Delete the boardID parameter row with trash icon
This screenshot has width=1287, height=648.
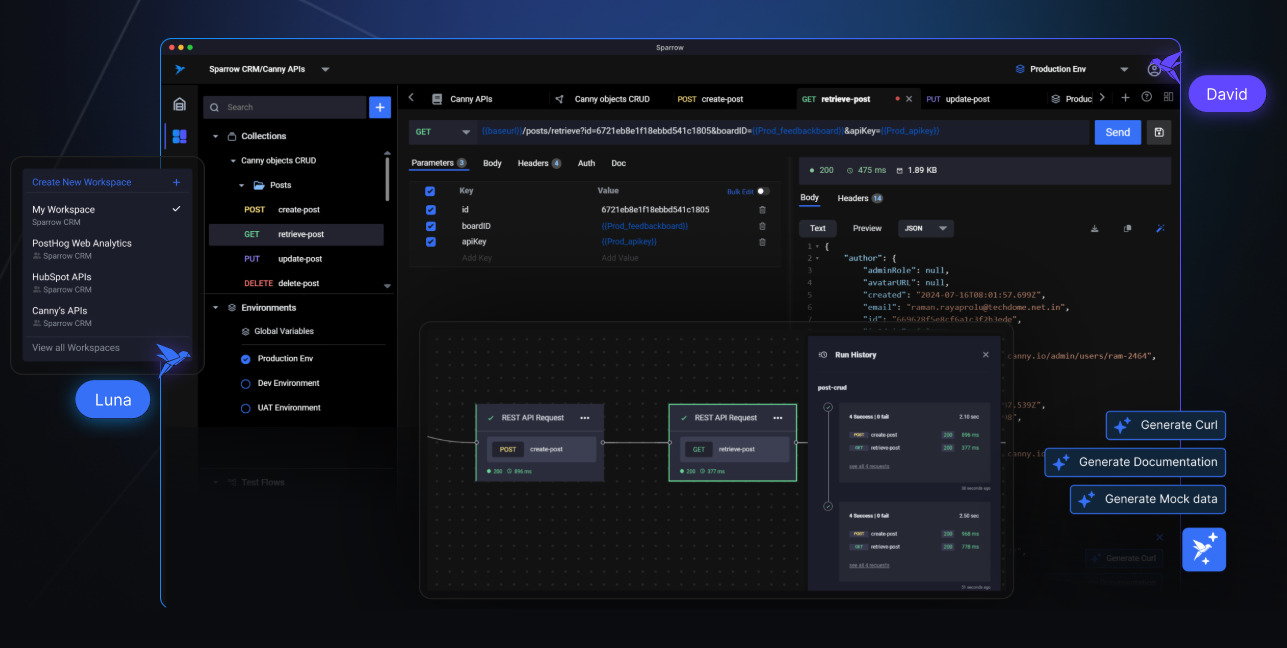click(762, 226)
